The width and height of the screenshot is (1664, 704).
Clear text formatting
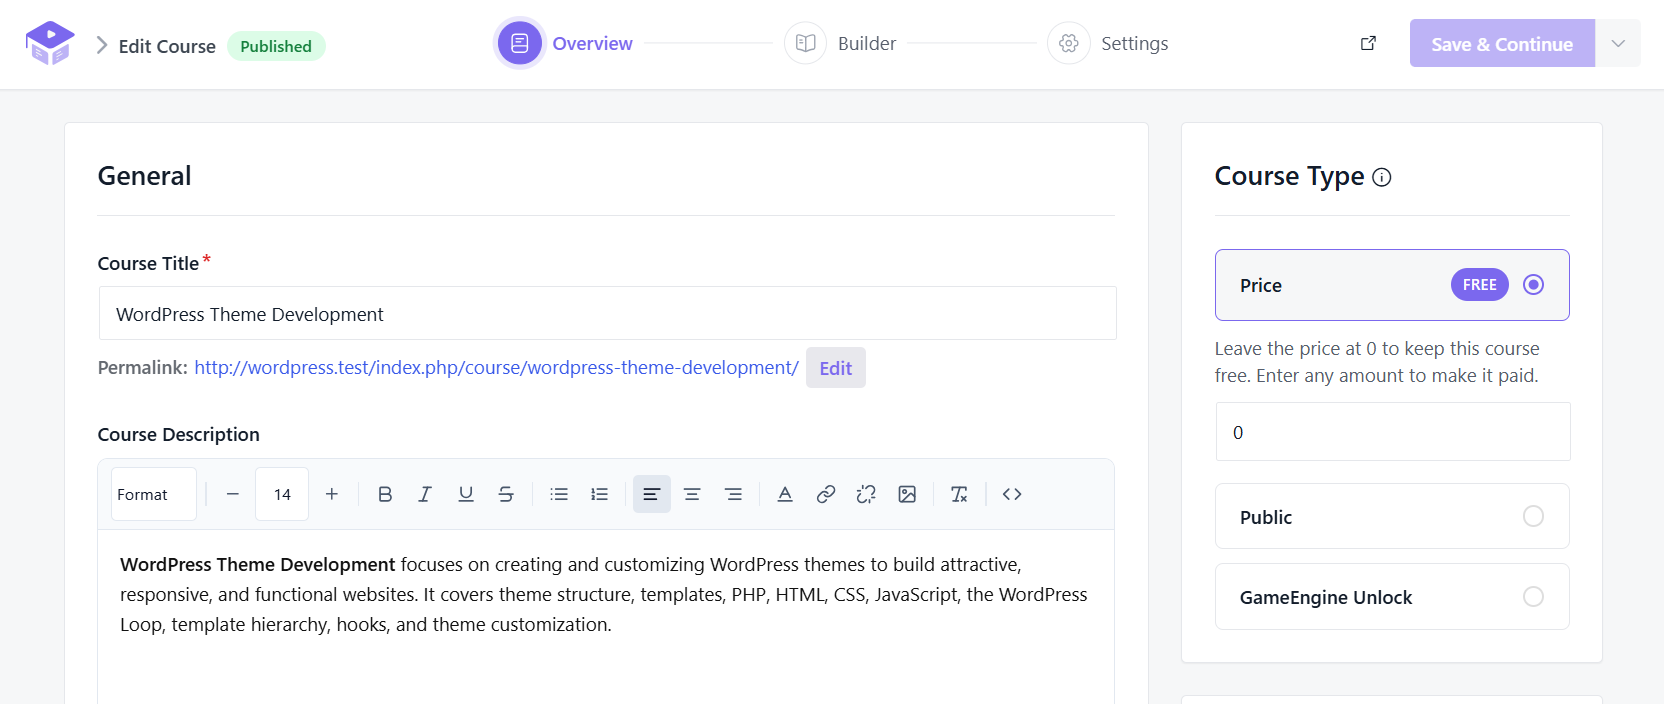pos(959,494)
